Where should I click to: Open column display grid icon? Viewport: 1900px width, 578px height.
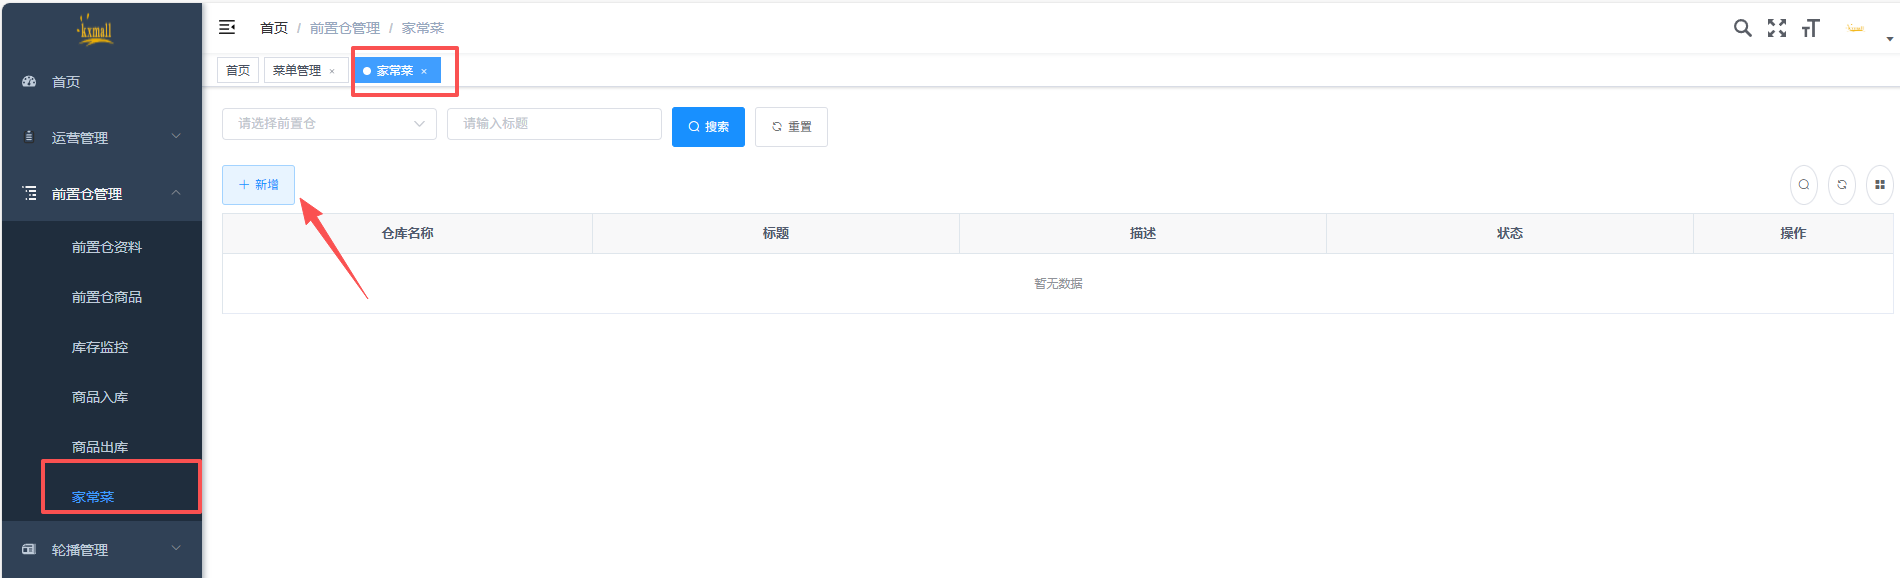pyautogui.click(x=1879, y=185)
